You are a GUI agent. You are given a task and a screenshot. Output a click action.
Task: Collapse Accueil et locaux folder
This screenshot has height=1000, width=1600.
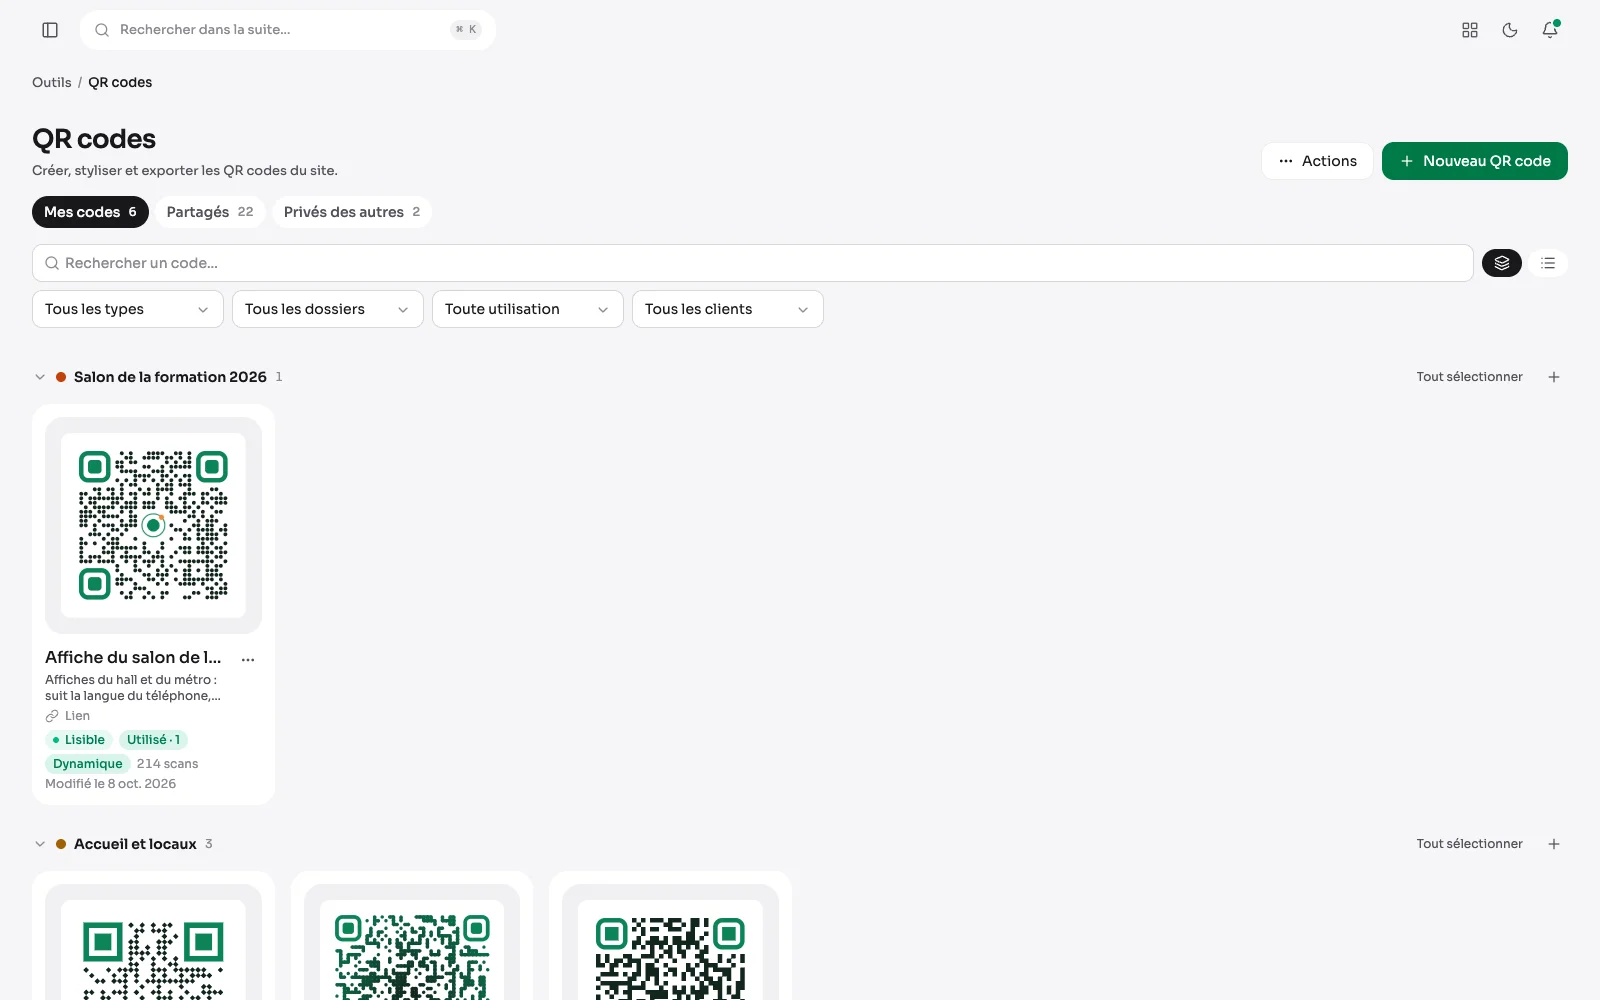(x=40, y=844)
